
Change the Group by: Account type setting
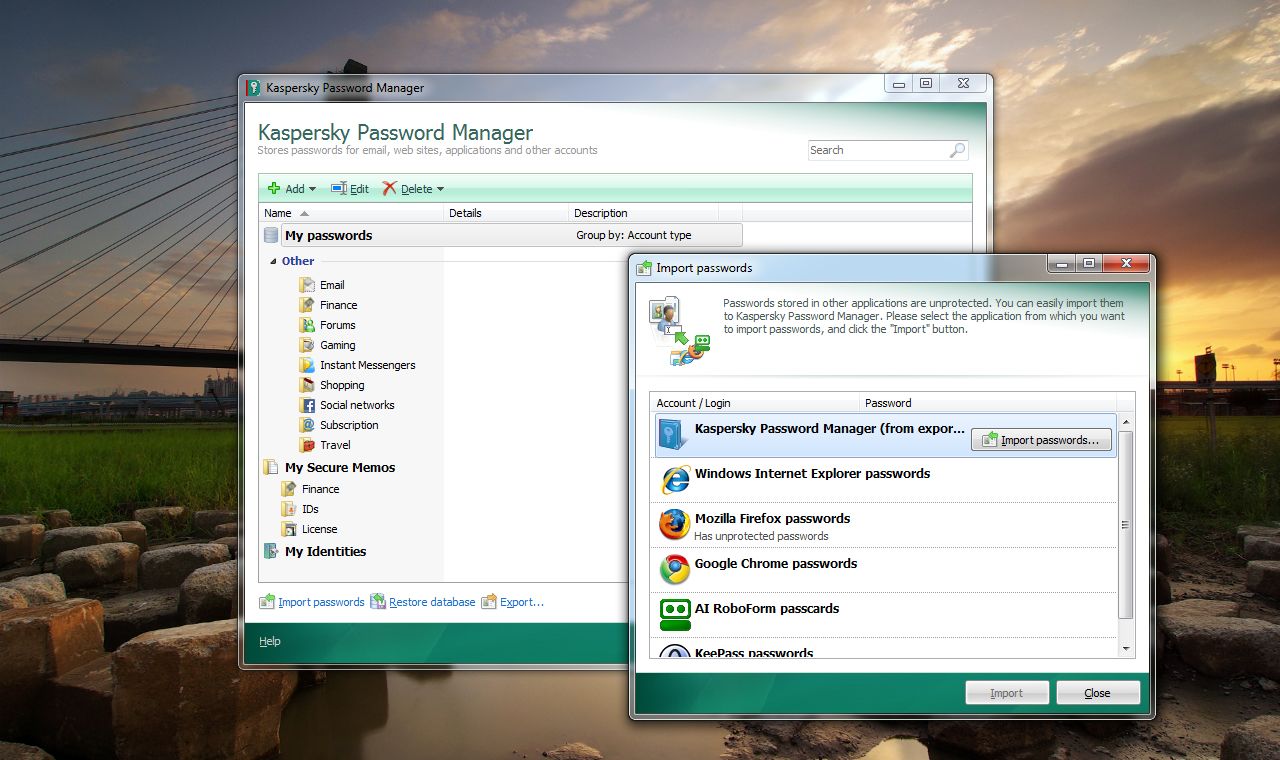tap(634, 235)
